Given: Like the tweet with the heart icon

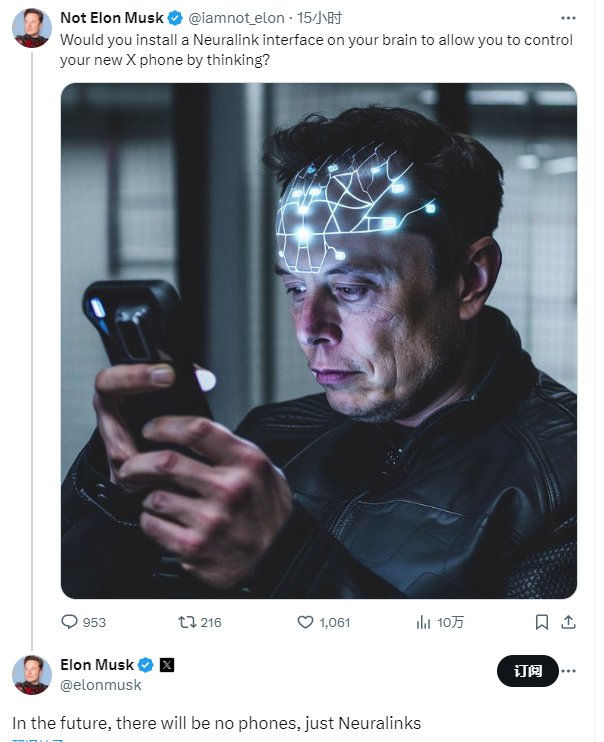Looking at the screenshot, I should pos(305,622).
